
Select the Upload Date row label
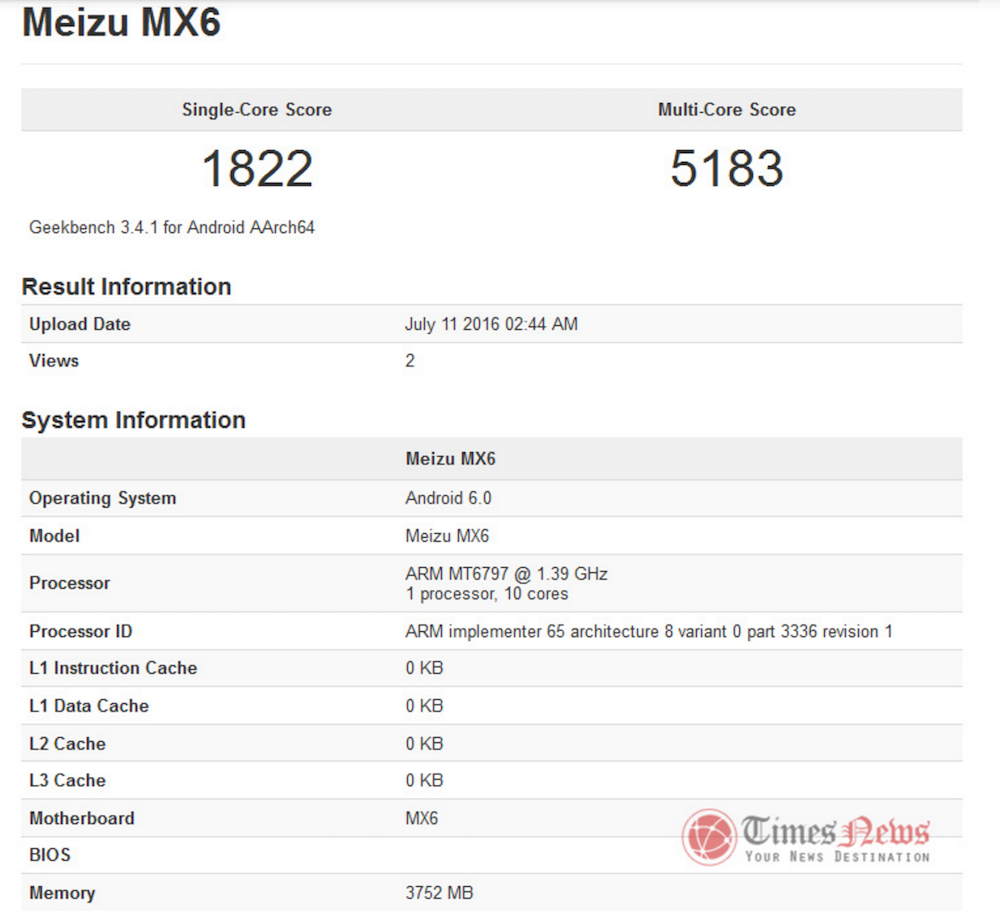pyautogui.click(x=80, y=324)
